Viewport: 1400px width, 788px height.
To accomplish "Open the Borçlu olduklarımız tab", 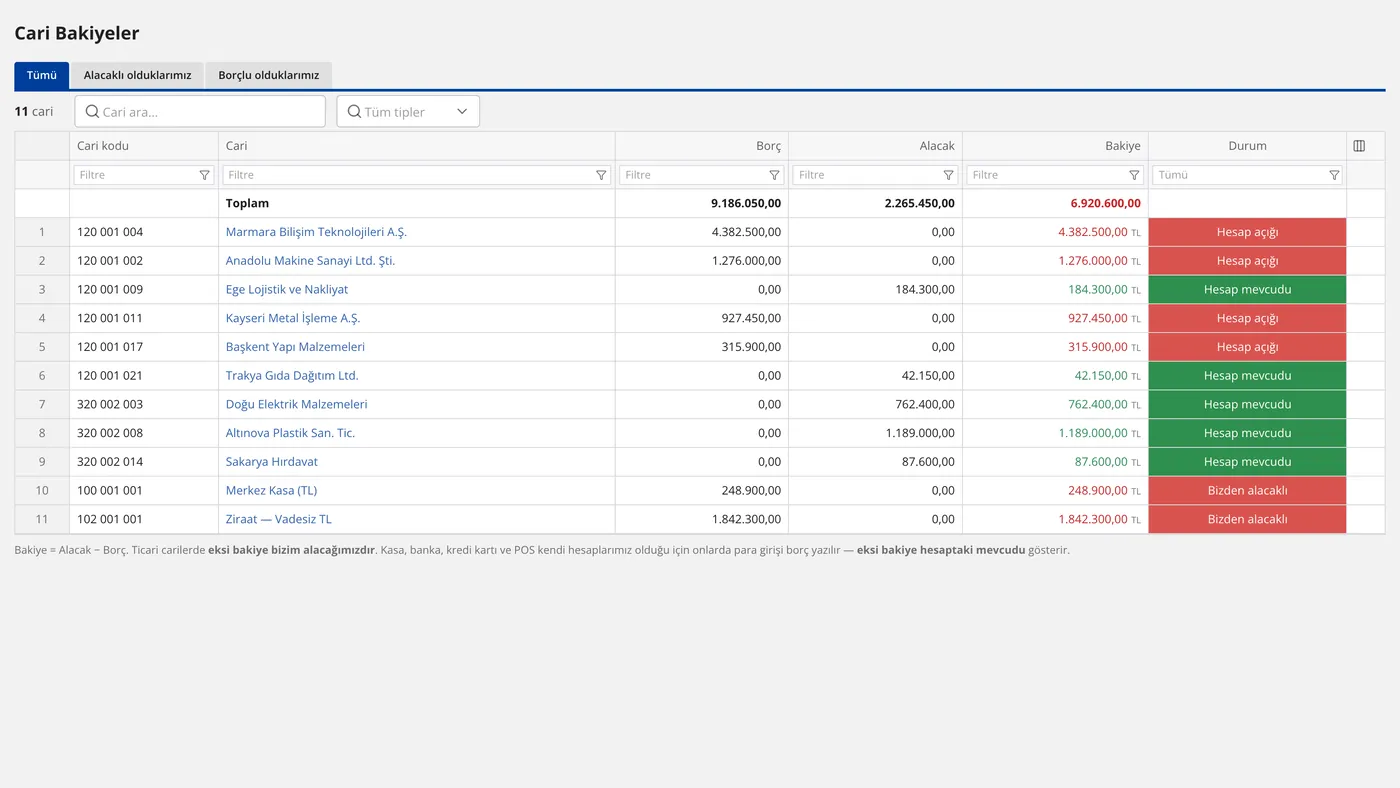I will (x=269, y=75).
